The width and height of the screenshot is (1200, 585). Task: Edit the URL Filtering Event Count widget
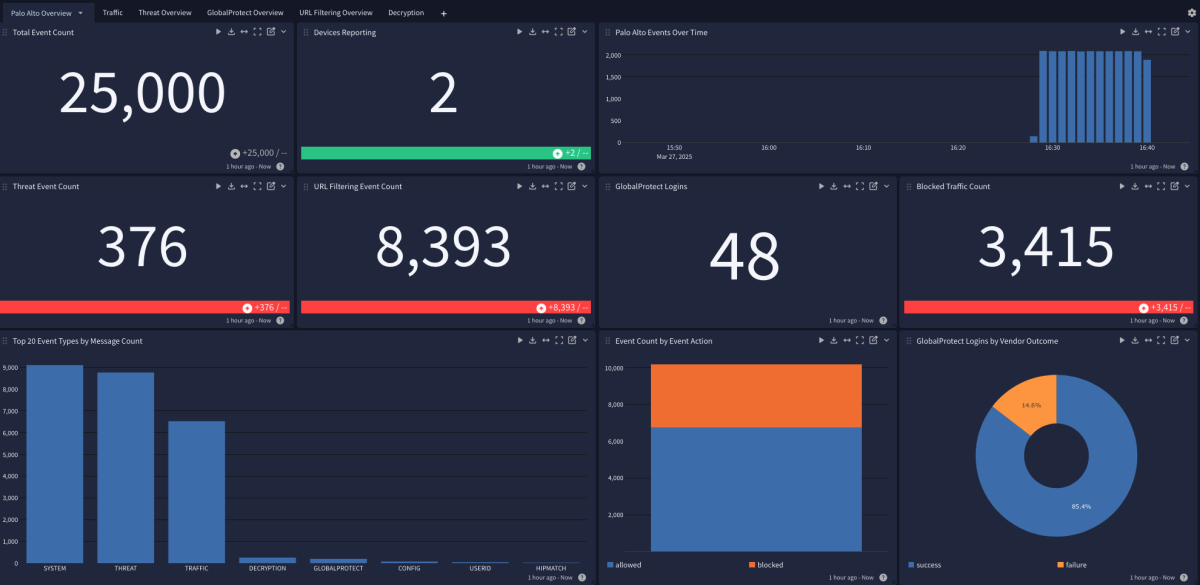pos(571,186)
